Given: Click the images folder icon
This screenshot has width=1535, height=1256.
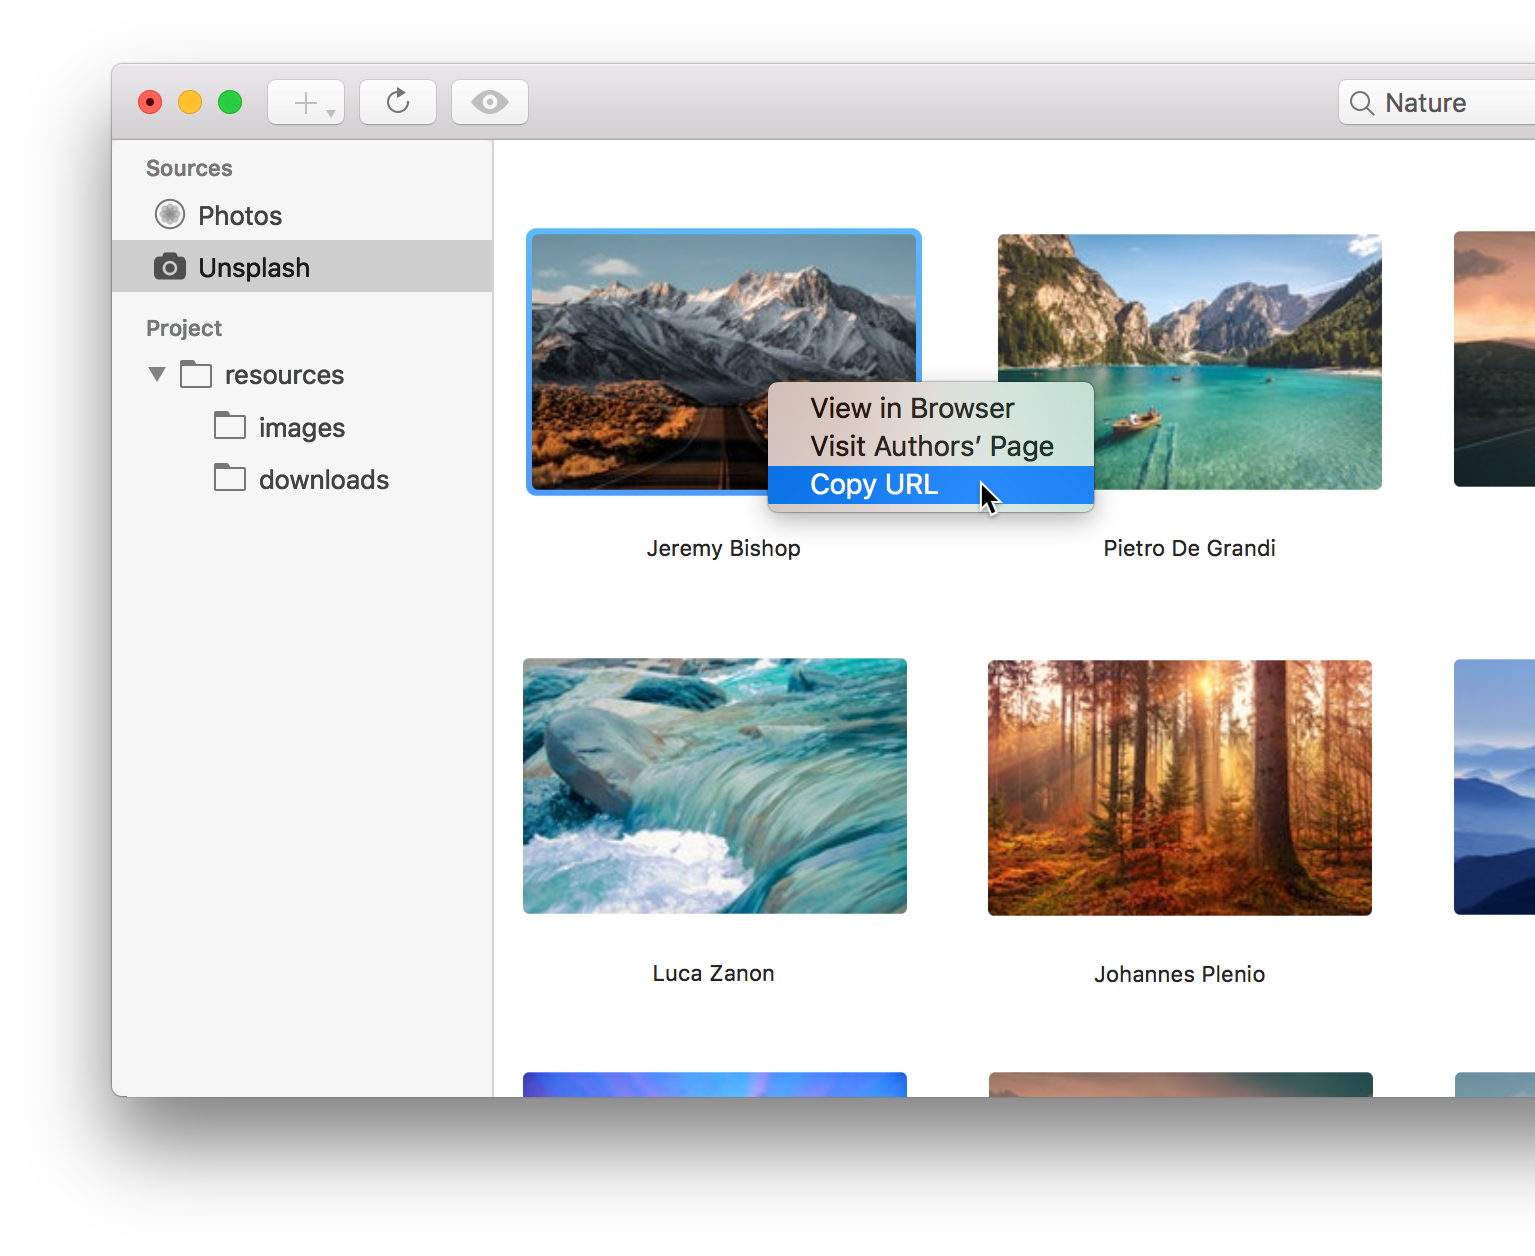Looking at the screenshot, I should click(230, 427).
